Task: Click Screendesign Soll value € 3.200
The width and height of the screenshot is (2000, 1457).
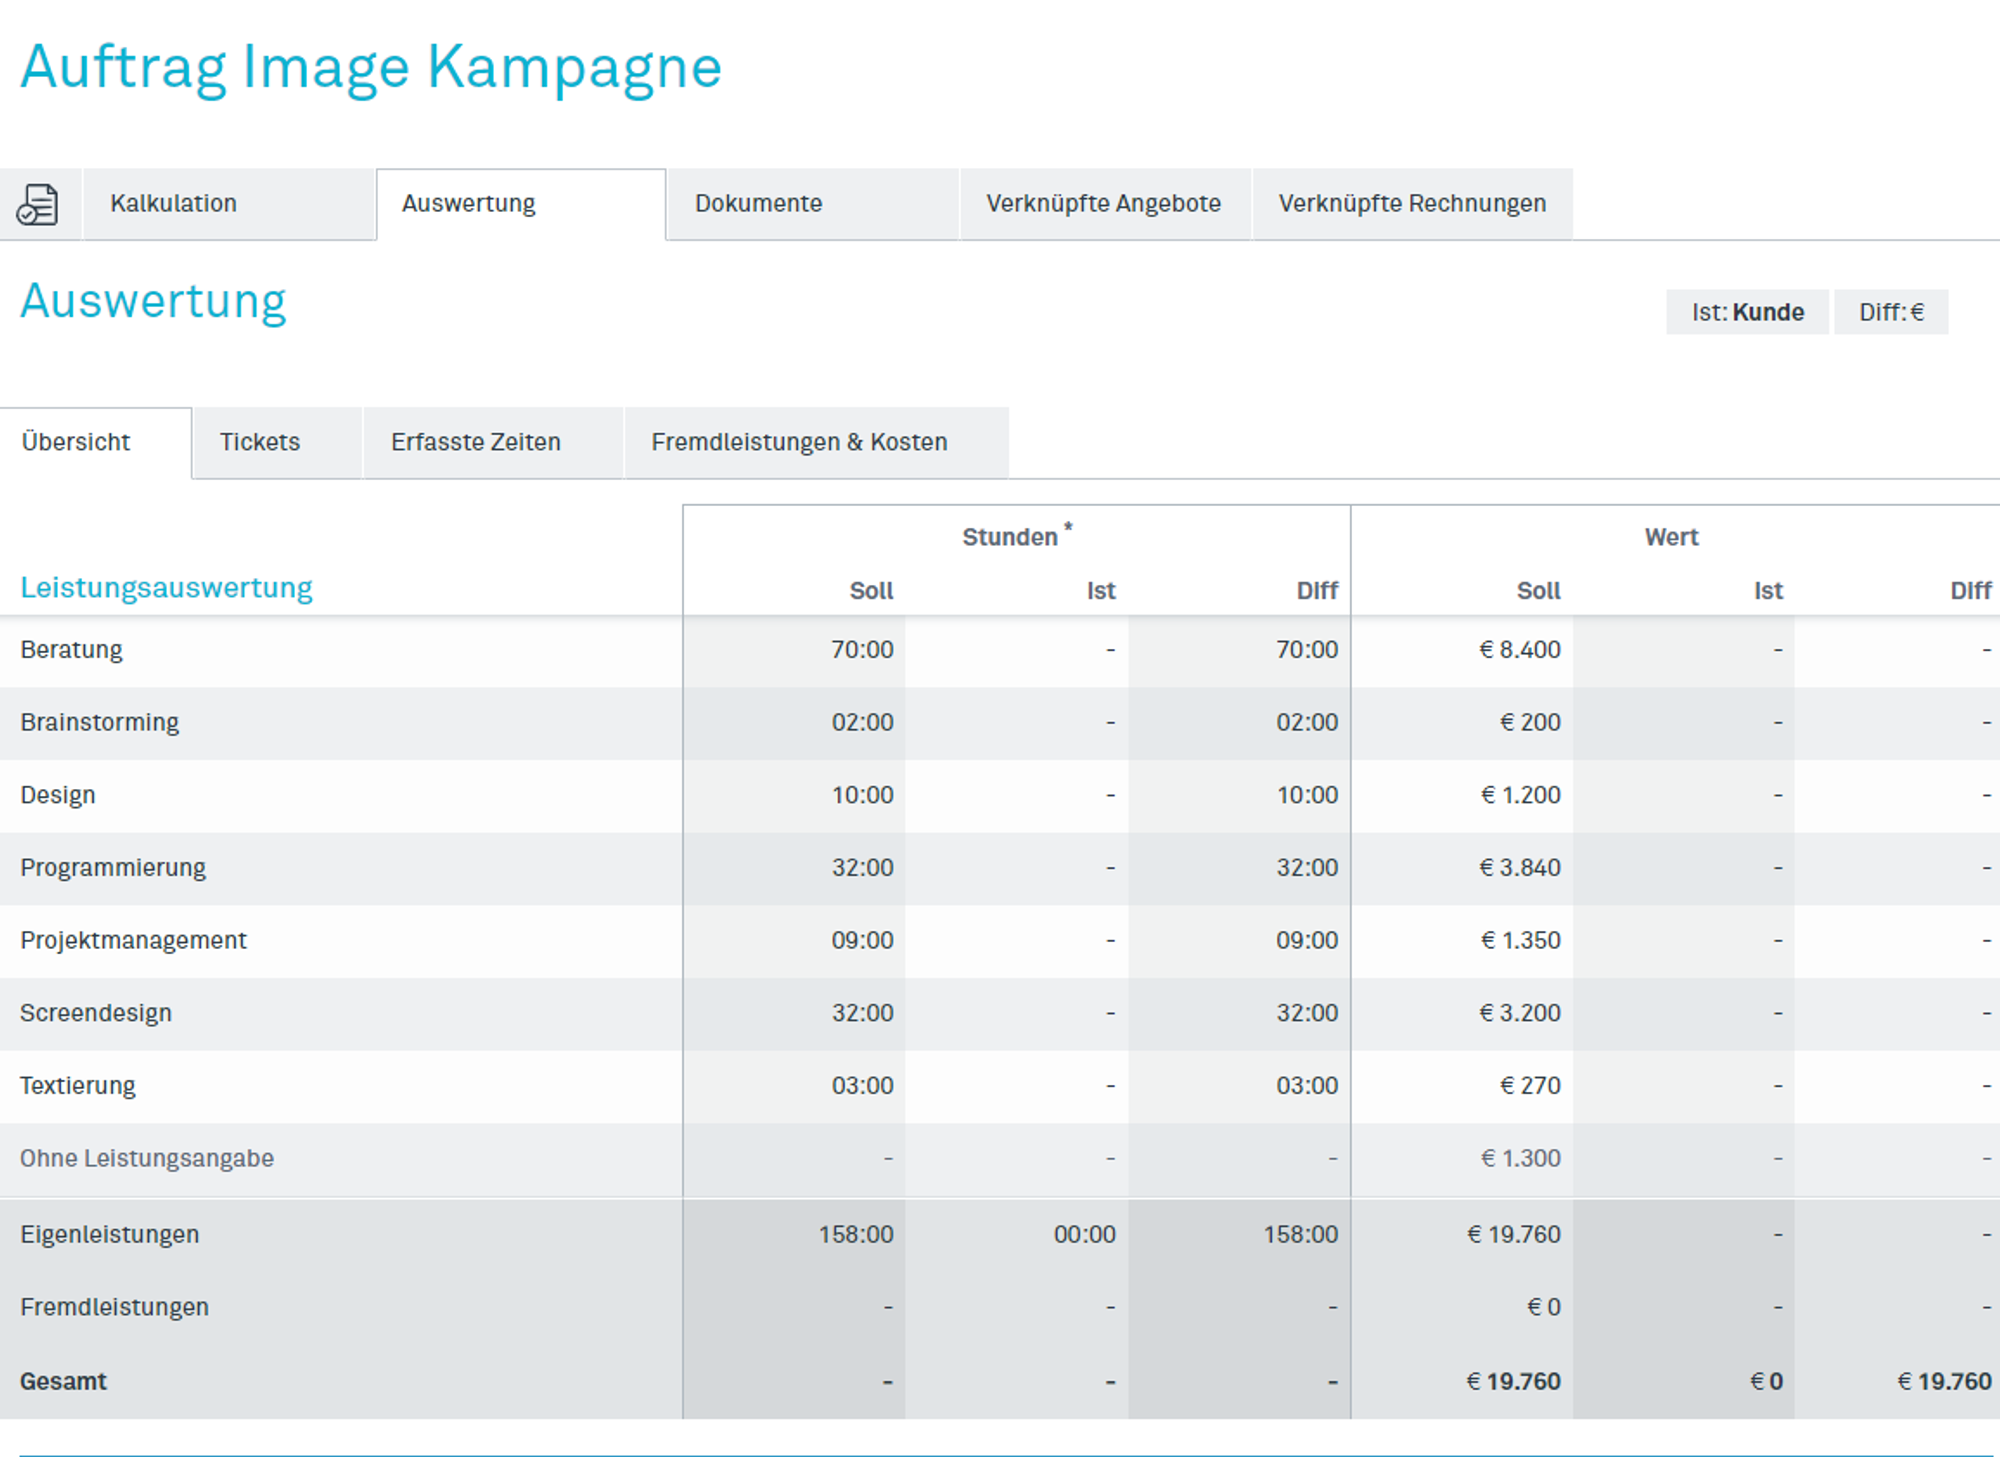Action: (x=1520, y=1013)
